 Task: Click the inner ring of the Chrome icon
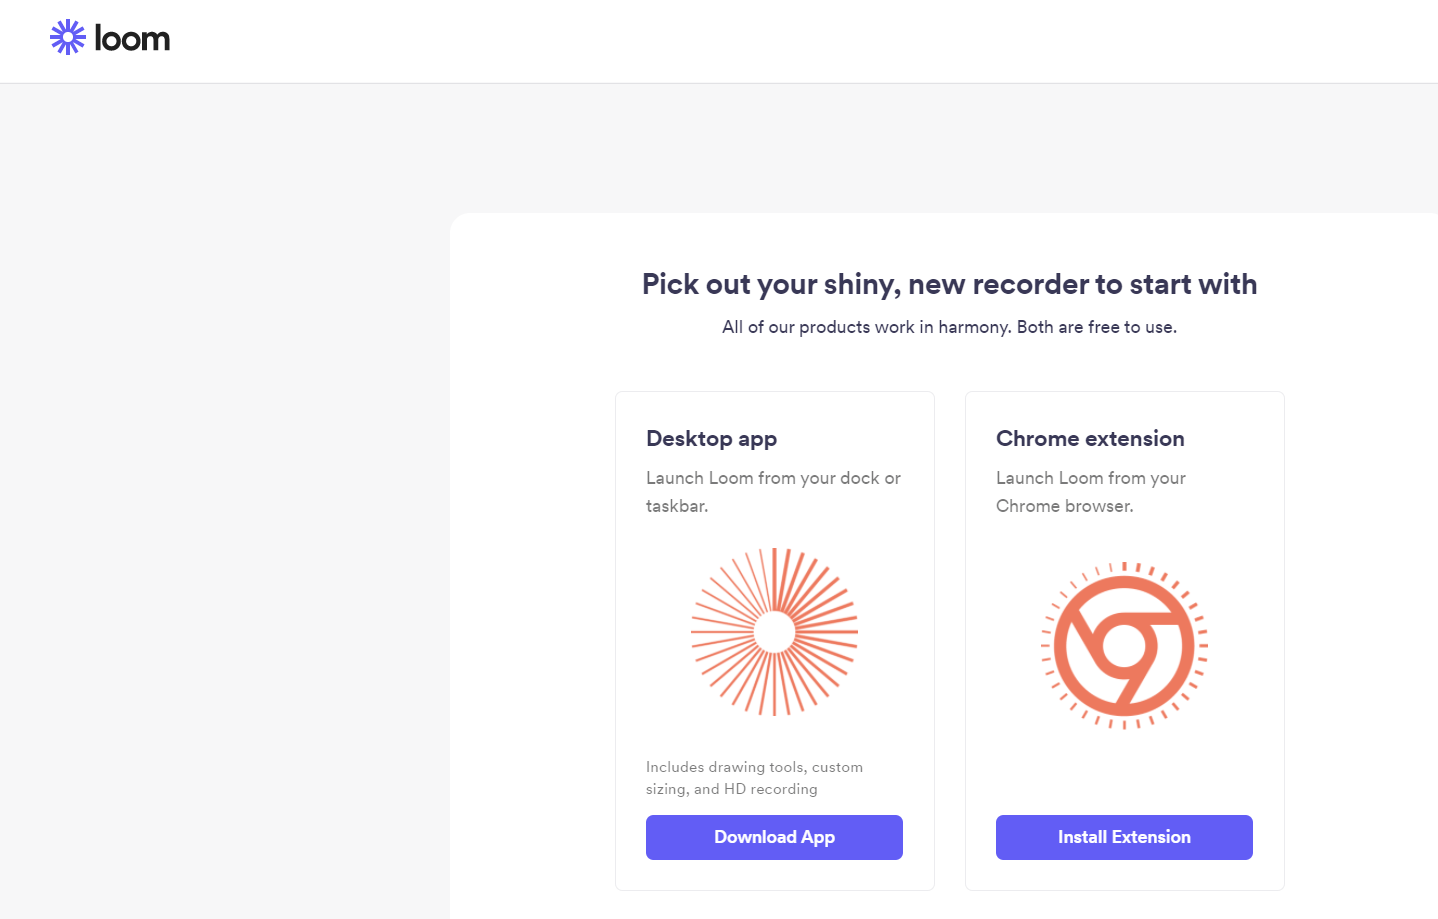(1124, 645)
